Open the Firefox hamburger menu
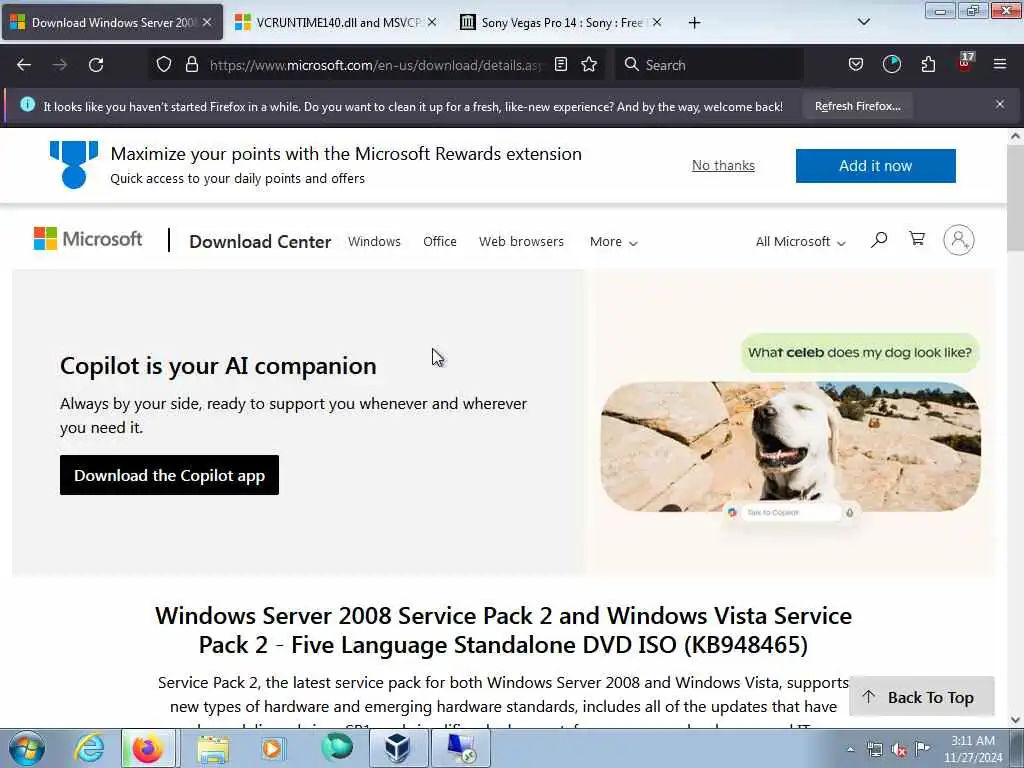 (x=1000, y=65)
